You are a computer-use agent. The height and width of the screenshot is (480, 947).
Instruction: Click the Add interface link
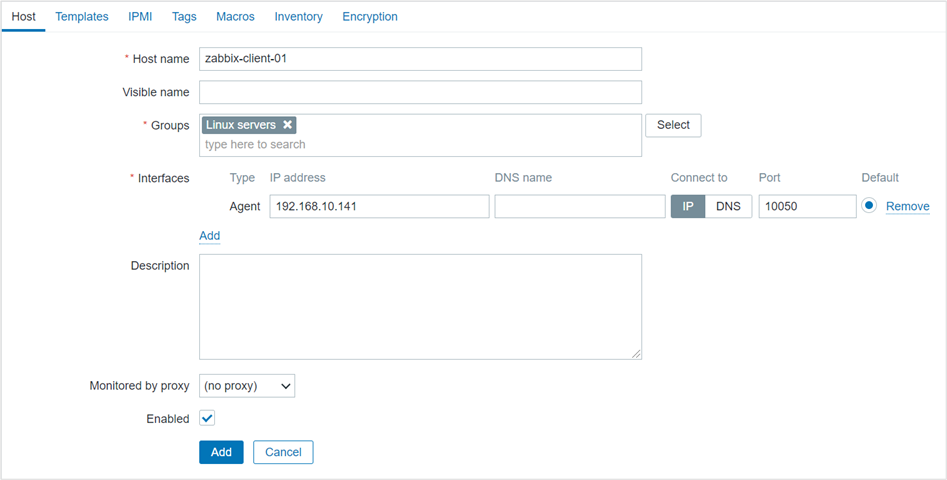[210, 235]
